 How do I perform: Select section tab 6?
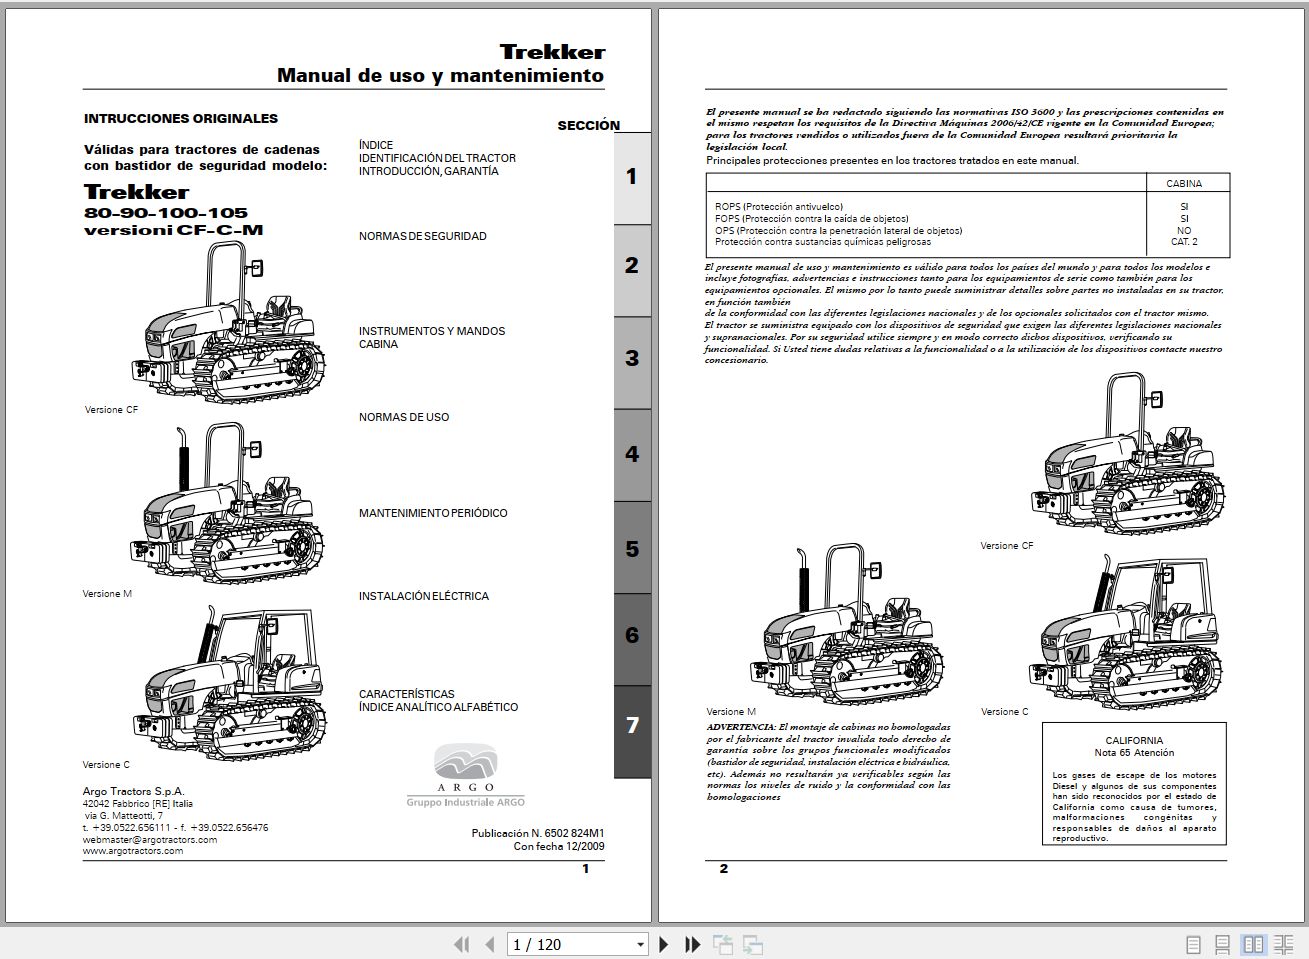[632, 639]
